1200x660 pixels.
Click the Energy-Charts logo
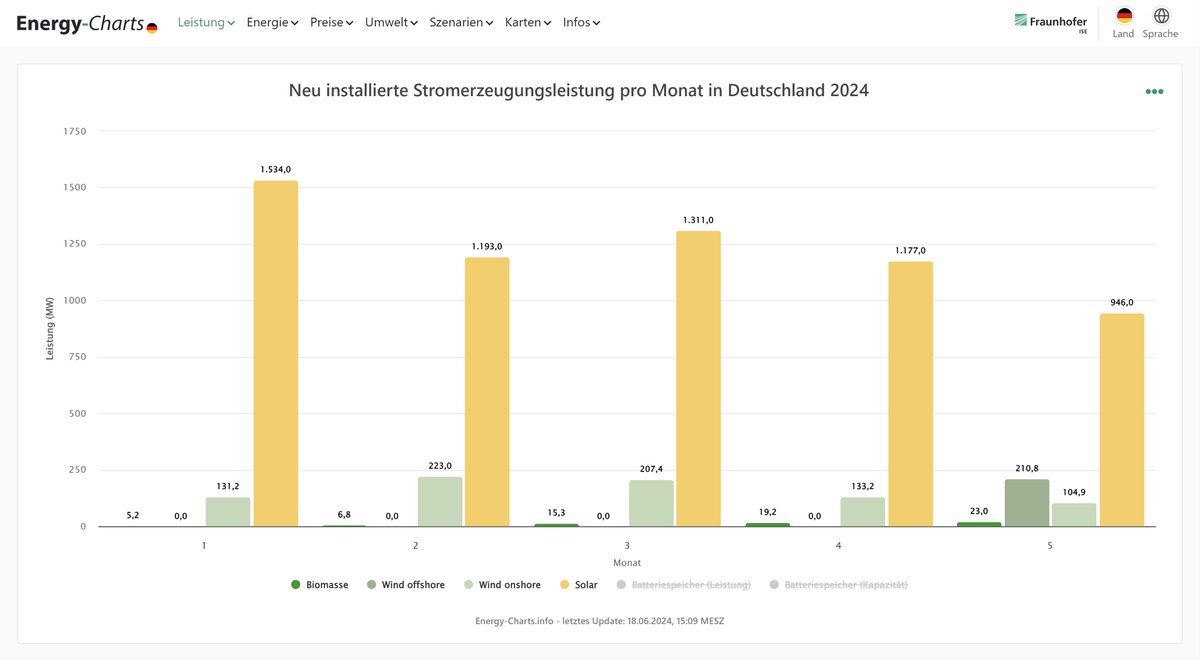click(85, 22)
